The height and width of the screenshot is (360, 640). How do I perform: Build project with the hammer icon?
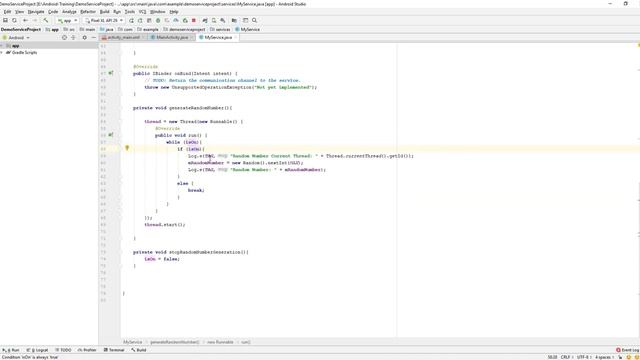coord(46,20)
